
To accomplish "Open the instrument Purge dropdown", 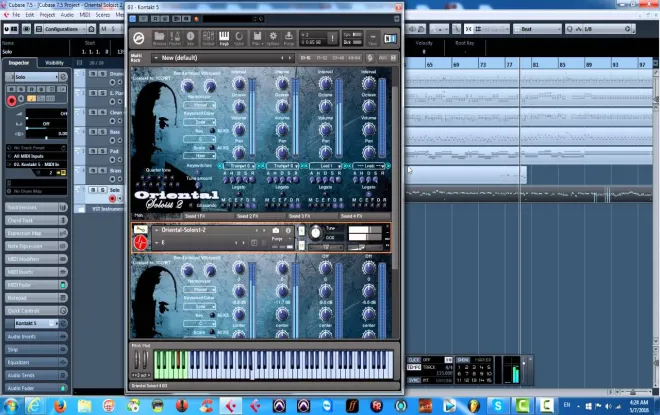I will [x=282, y=239].
